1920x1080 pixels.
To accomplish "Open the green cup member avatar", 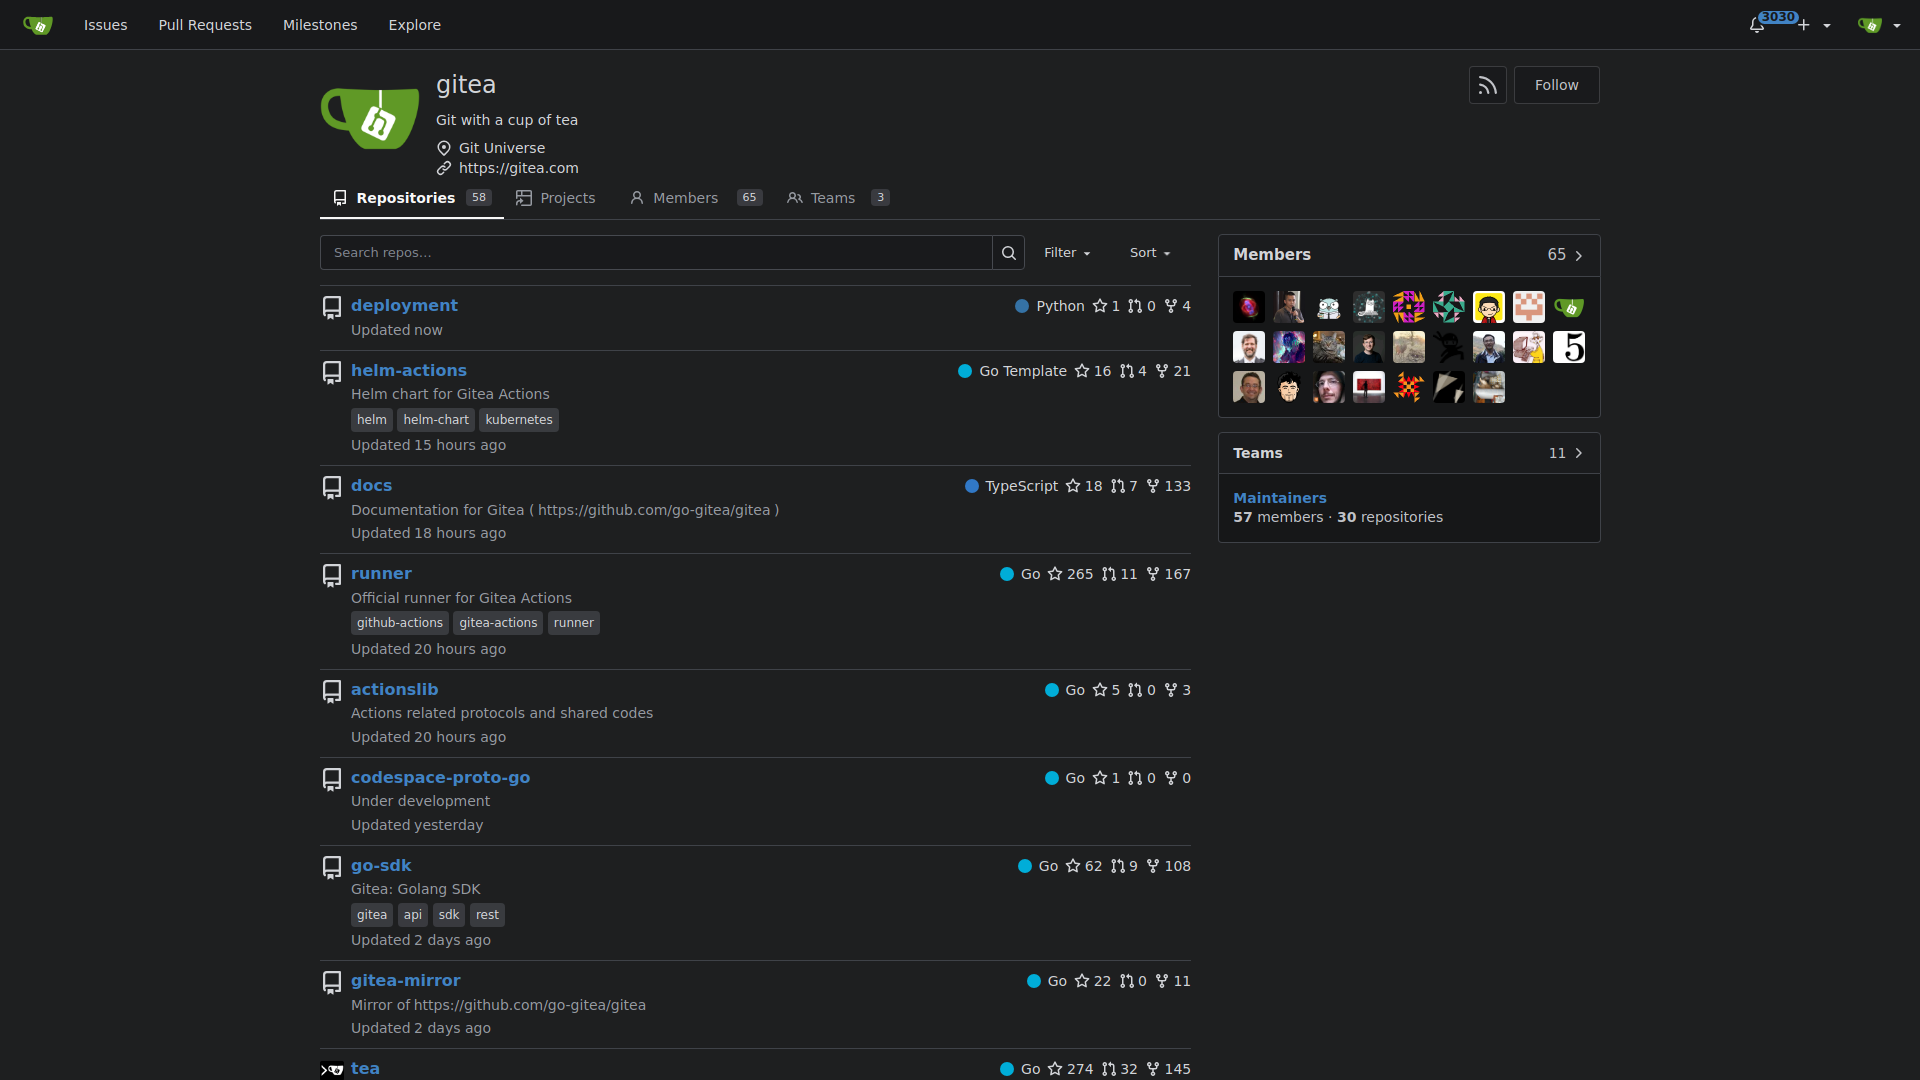I will pos(1569,307).
